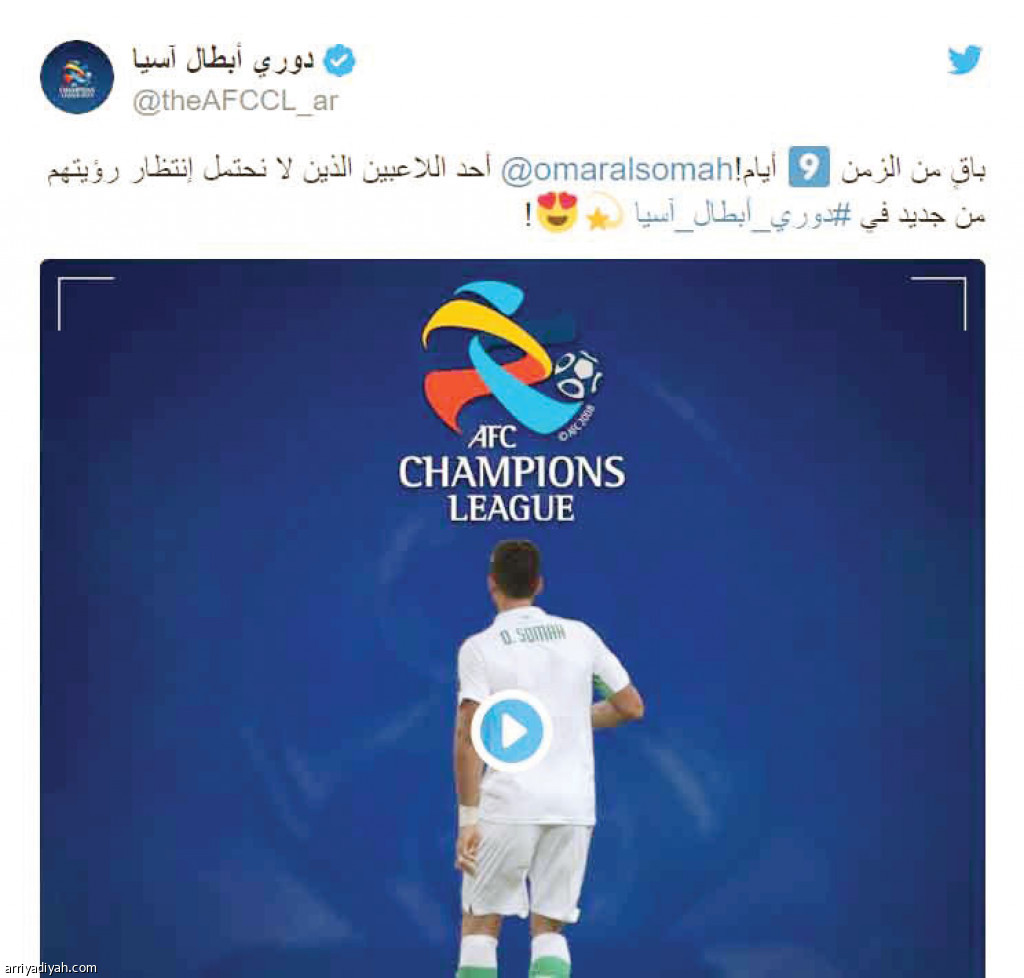Screen dimensions: 1024x978
Task: Click the CHAMPIONS LEAGUE text in the video
Action: (512, 488)
